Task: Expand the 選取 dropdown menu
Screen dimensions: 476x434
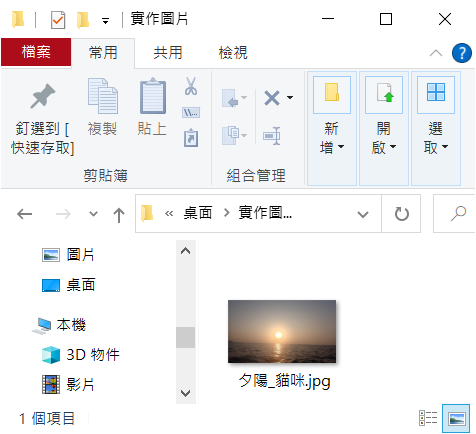Action: (436, 129)
